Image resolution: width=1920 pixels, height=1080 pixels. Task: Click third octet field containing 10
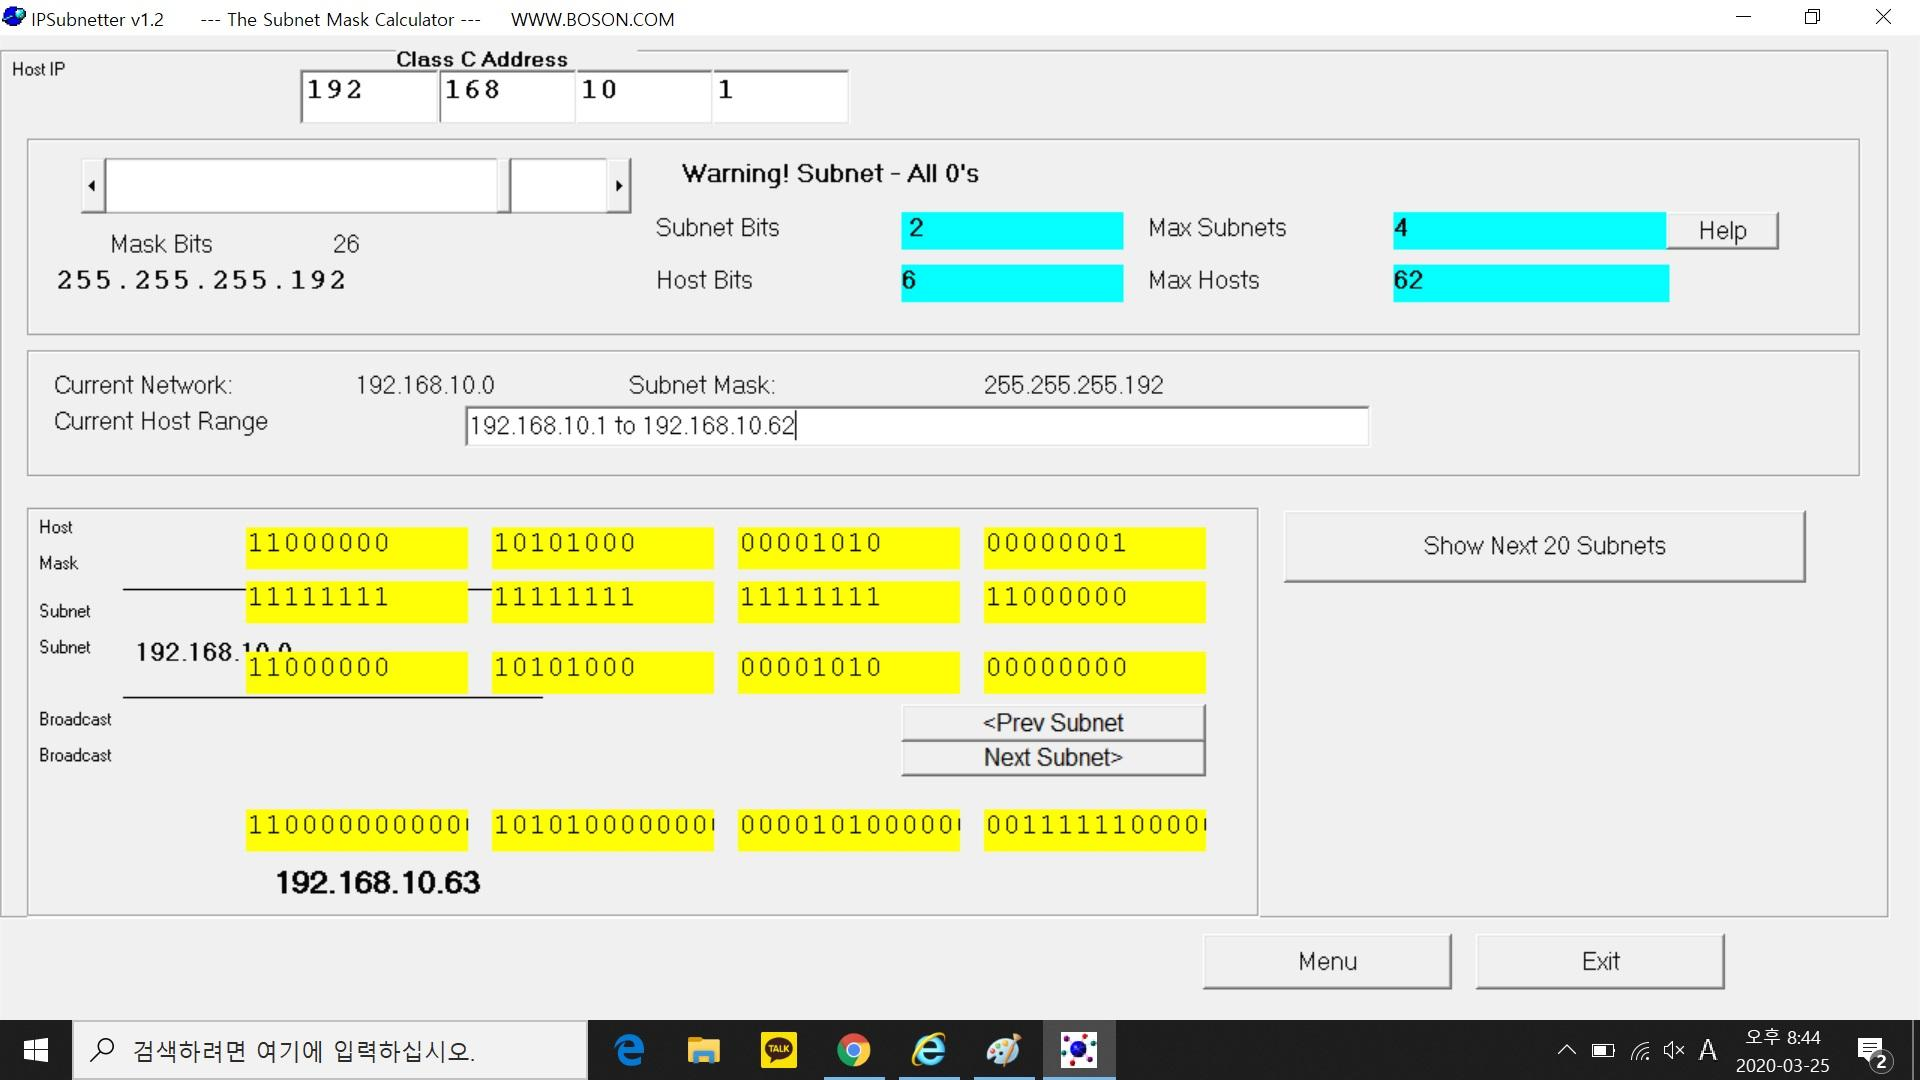tap(644, 97)
